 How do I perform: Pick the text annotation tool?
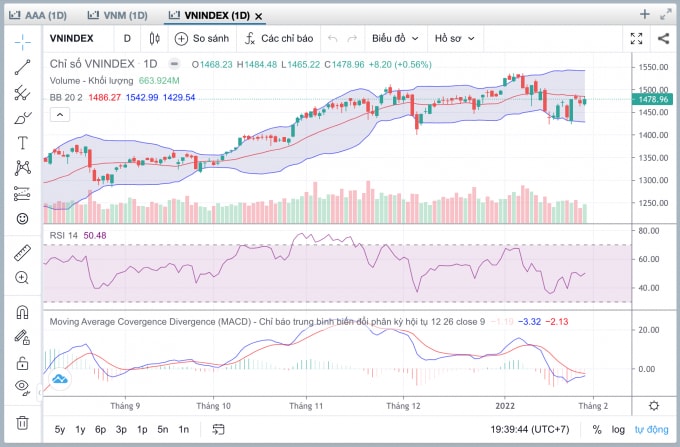[x=23, y=143]
